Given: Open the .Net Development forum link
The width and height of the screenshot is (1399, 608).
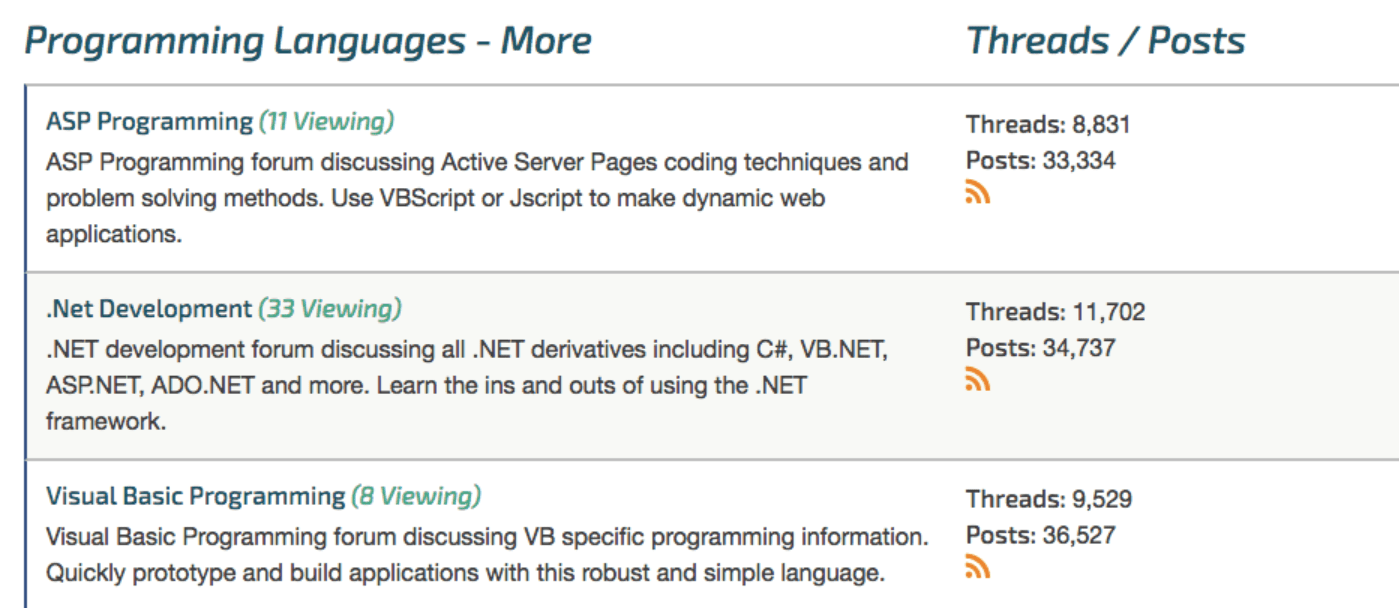Looking at the screenshot, I should [x=149, y=309].
